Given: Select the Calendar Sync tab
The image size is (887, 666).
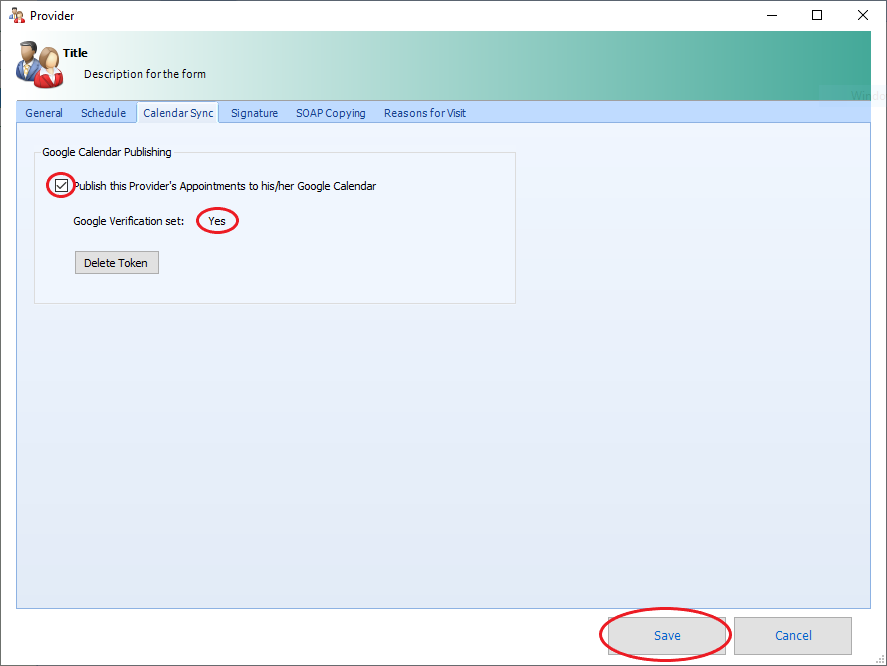Looking at the screenshot, I should pos(178,113).
